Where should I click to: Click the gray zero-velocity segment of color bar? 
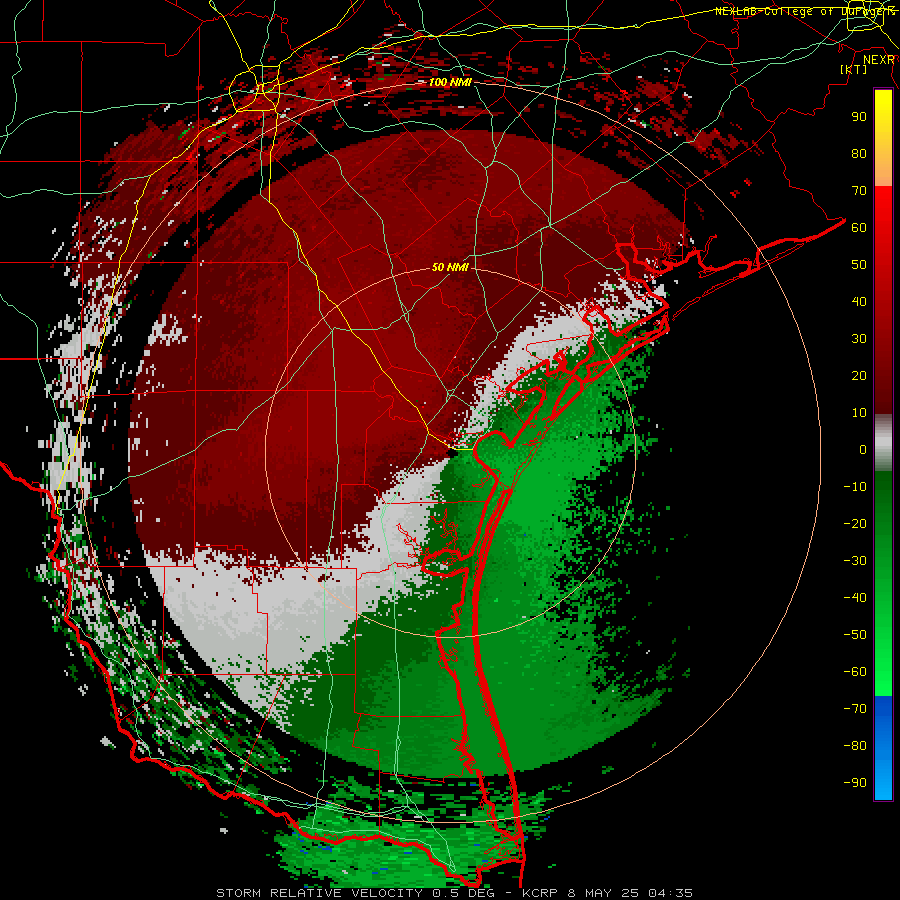(883, 443)
